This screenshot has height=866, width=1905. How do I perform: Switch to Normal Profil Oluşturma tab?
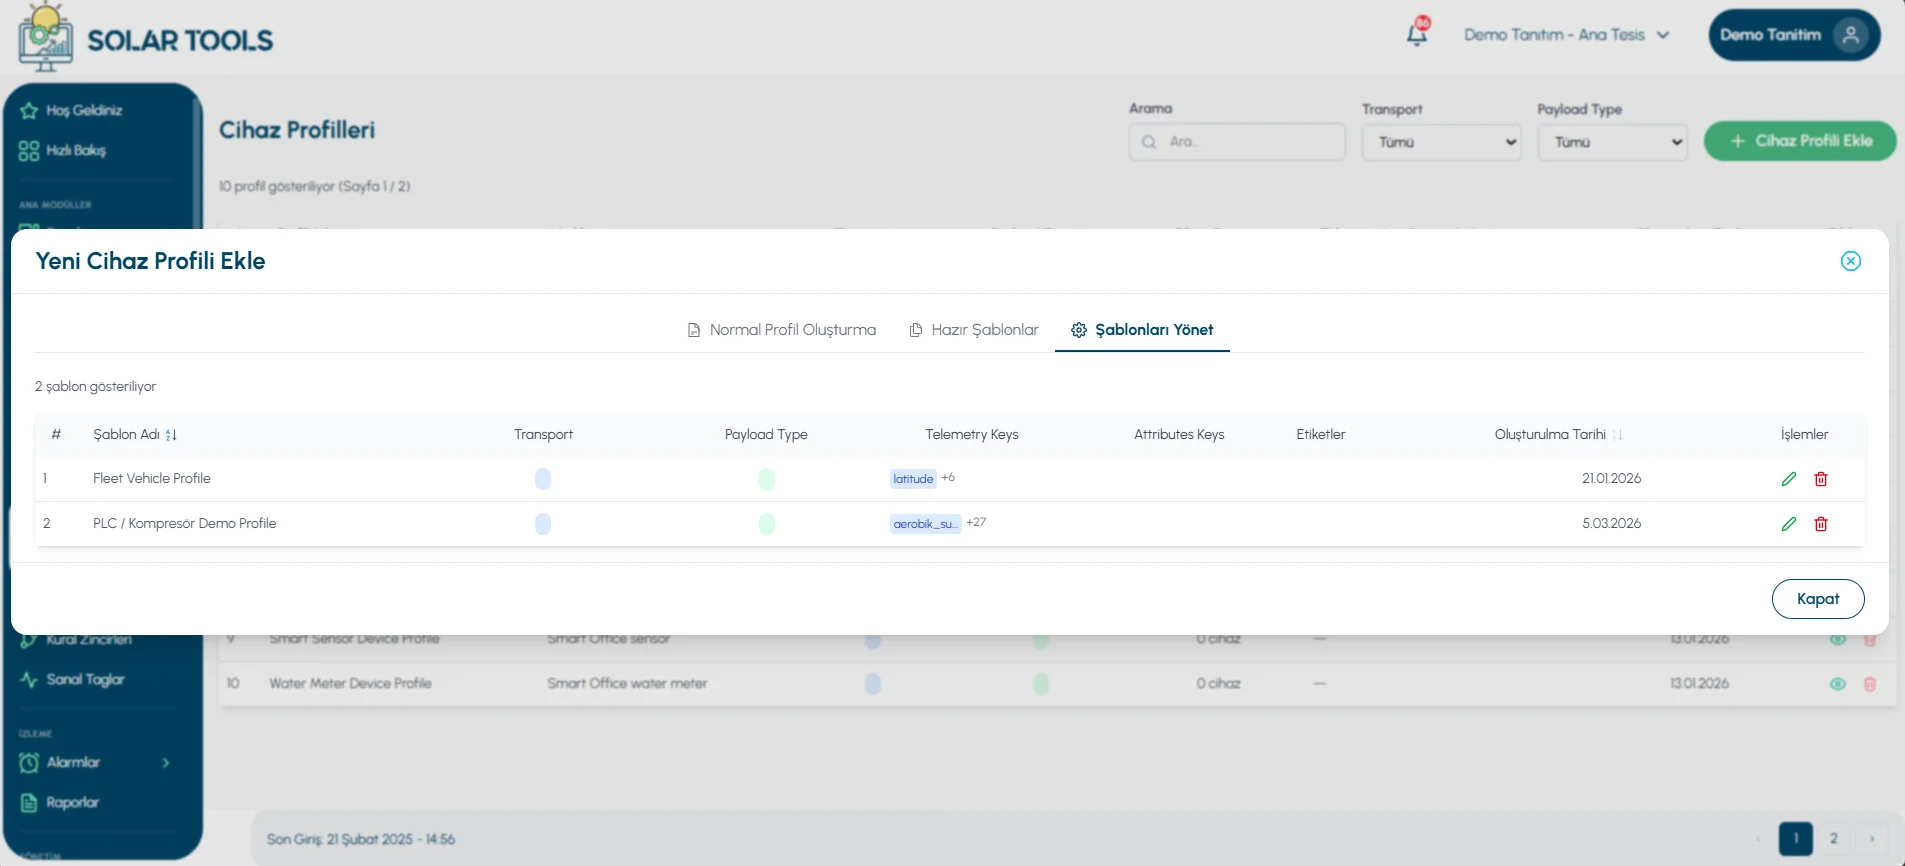point(782,330)
